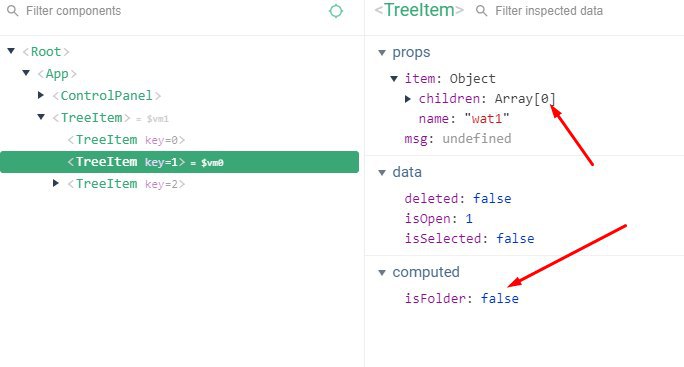
Task: Select the TreeItem key=0 component
Action: click(126, 140)
